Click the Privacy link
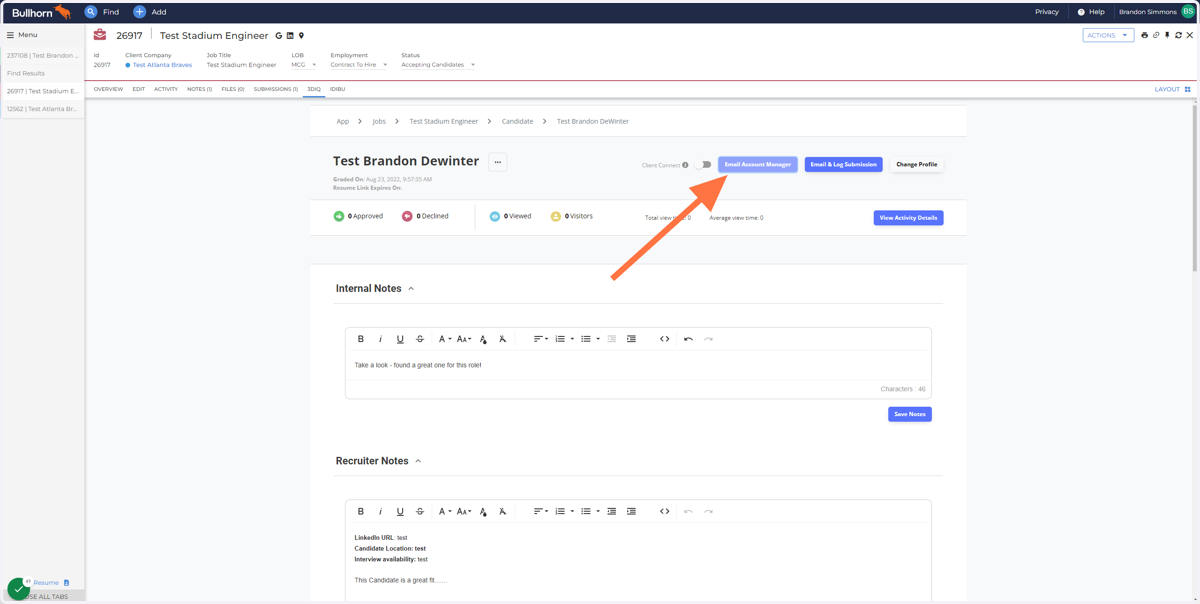Image resolution: width=1200 pixels, height=604 pixels. coord(1047,12)
